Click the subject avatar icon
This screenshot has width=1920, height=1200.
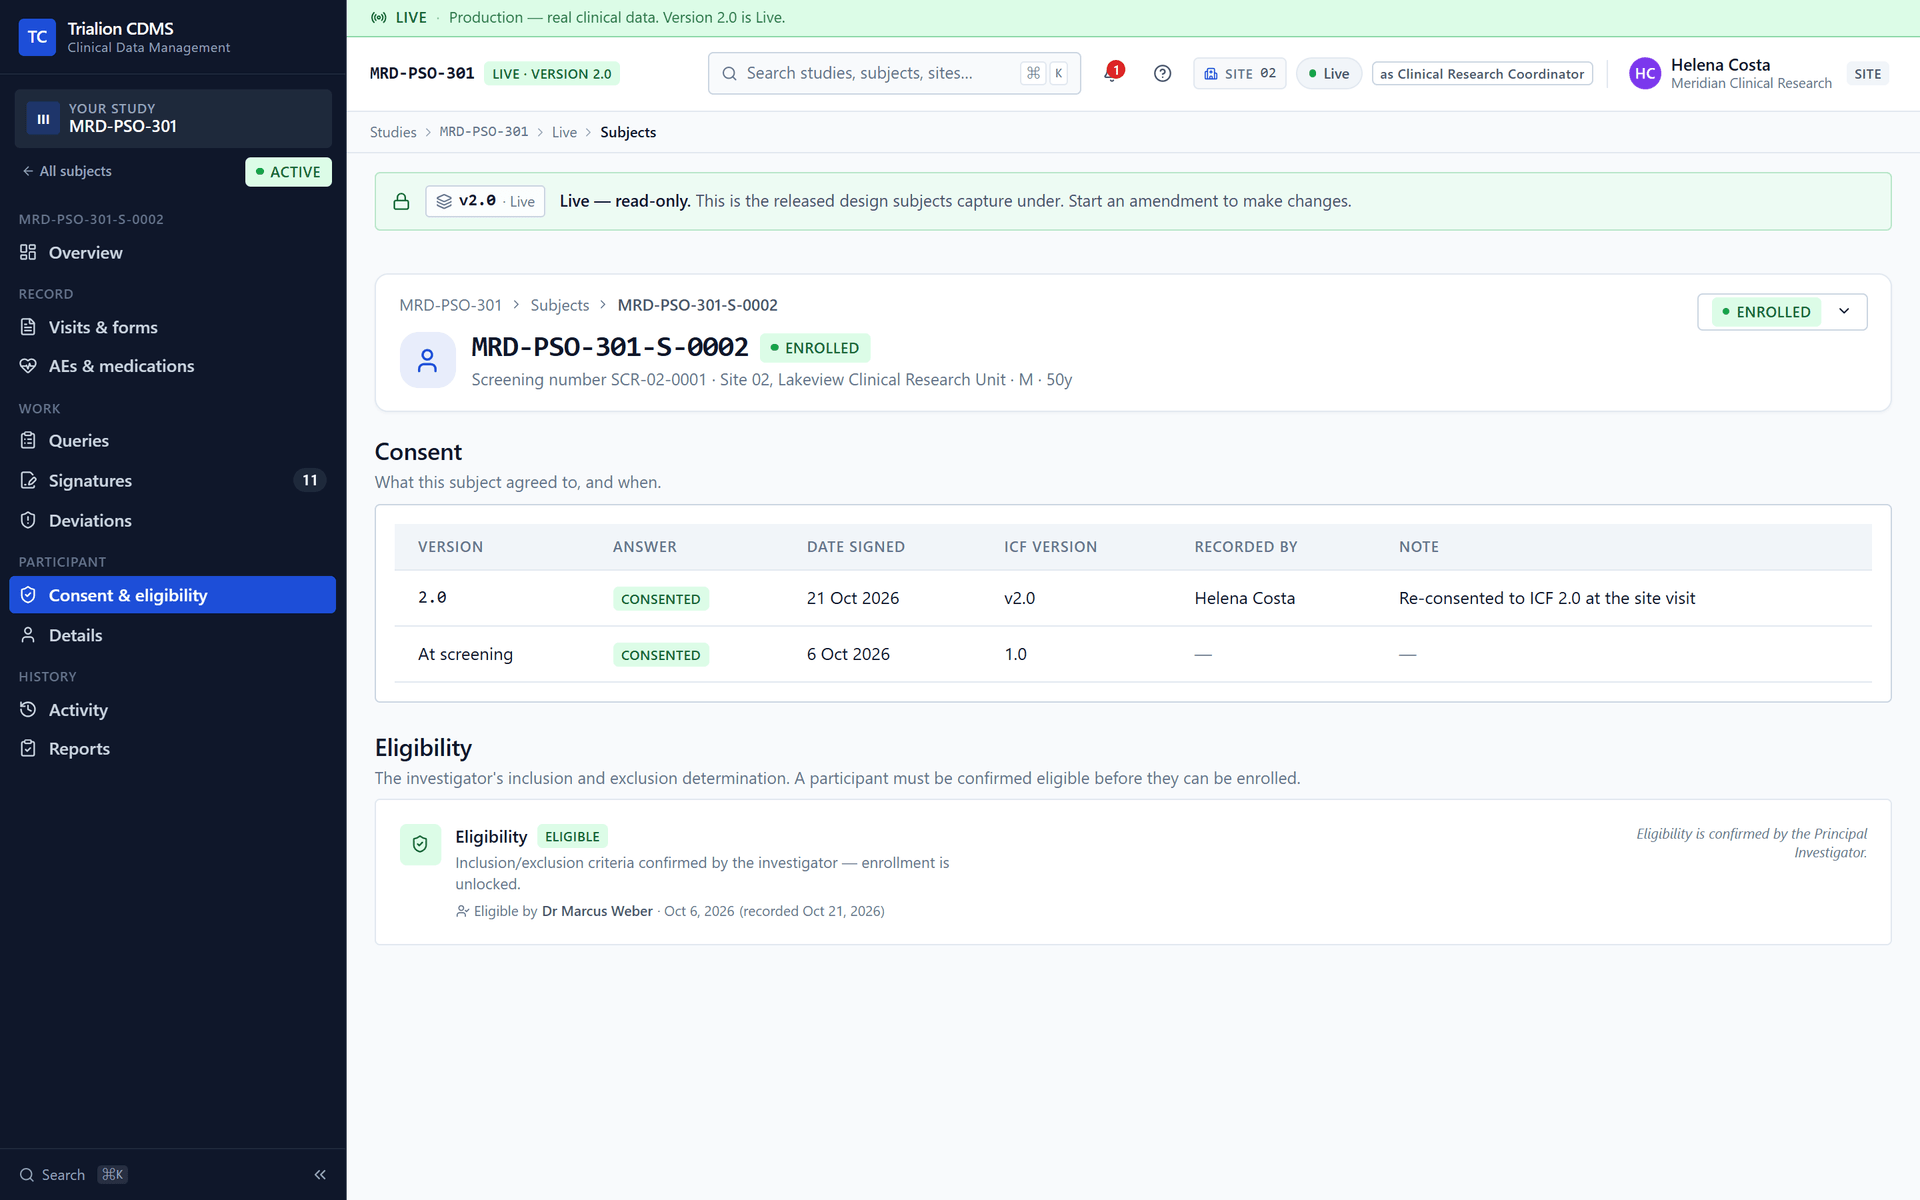428,360
